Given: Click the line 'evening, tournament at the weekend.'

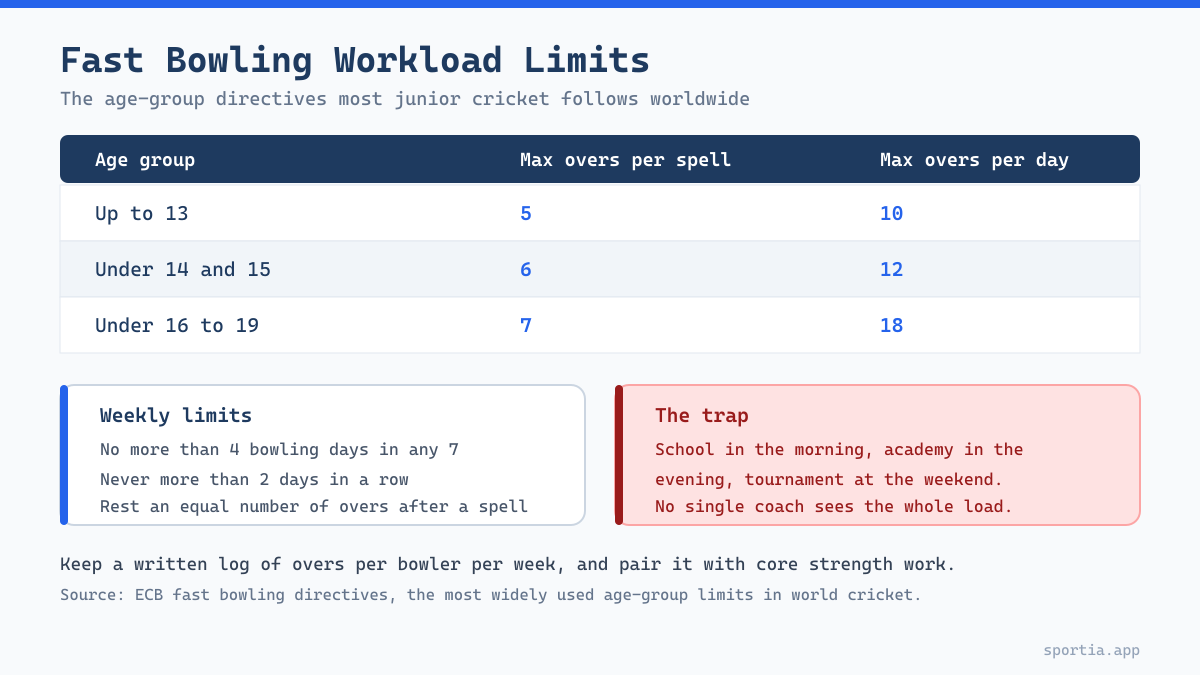Looking at the screenshot, I should [829, 479].
